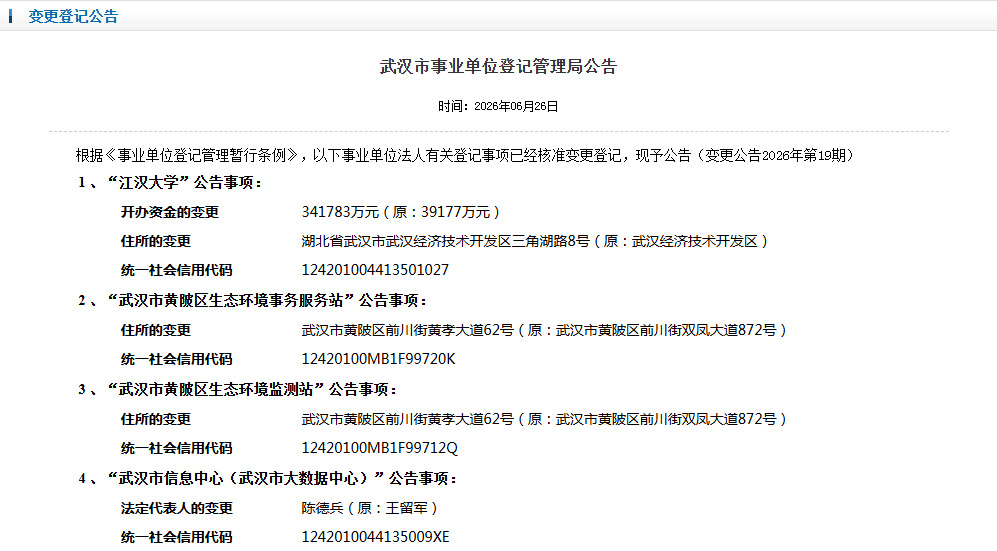The image size is (997, 551).
Task: Click the 开办资金的变更 label
Action: coord(170,212)
